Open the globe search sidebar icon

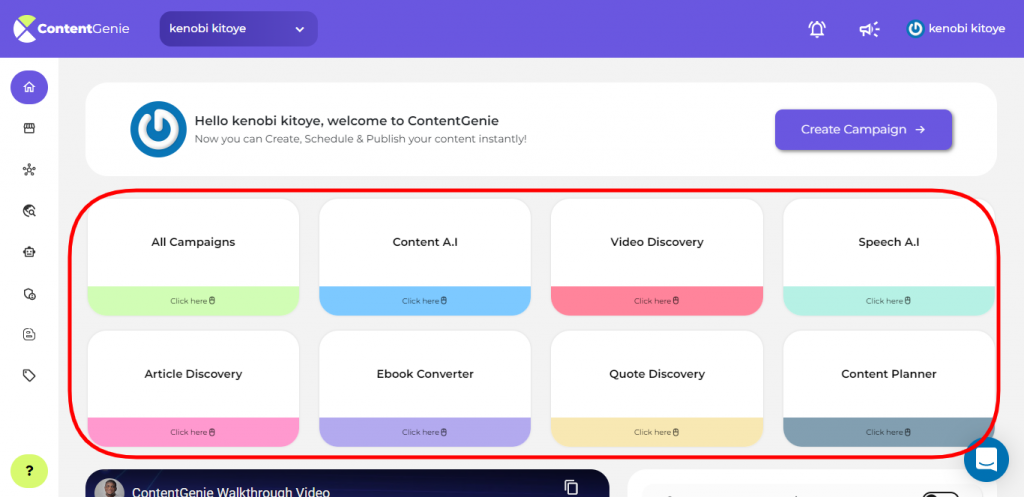click(29, 210)
